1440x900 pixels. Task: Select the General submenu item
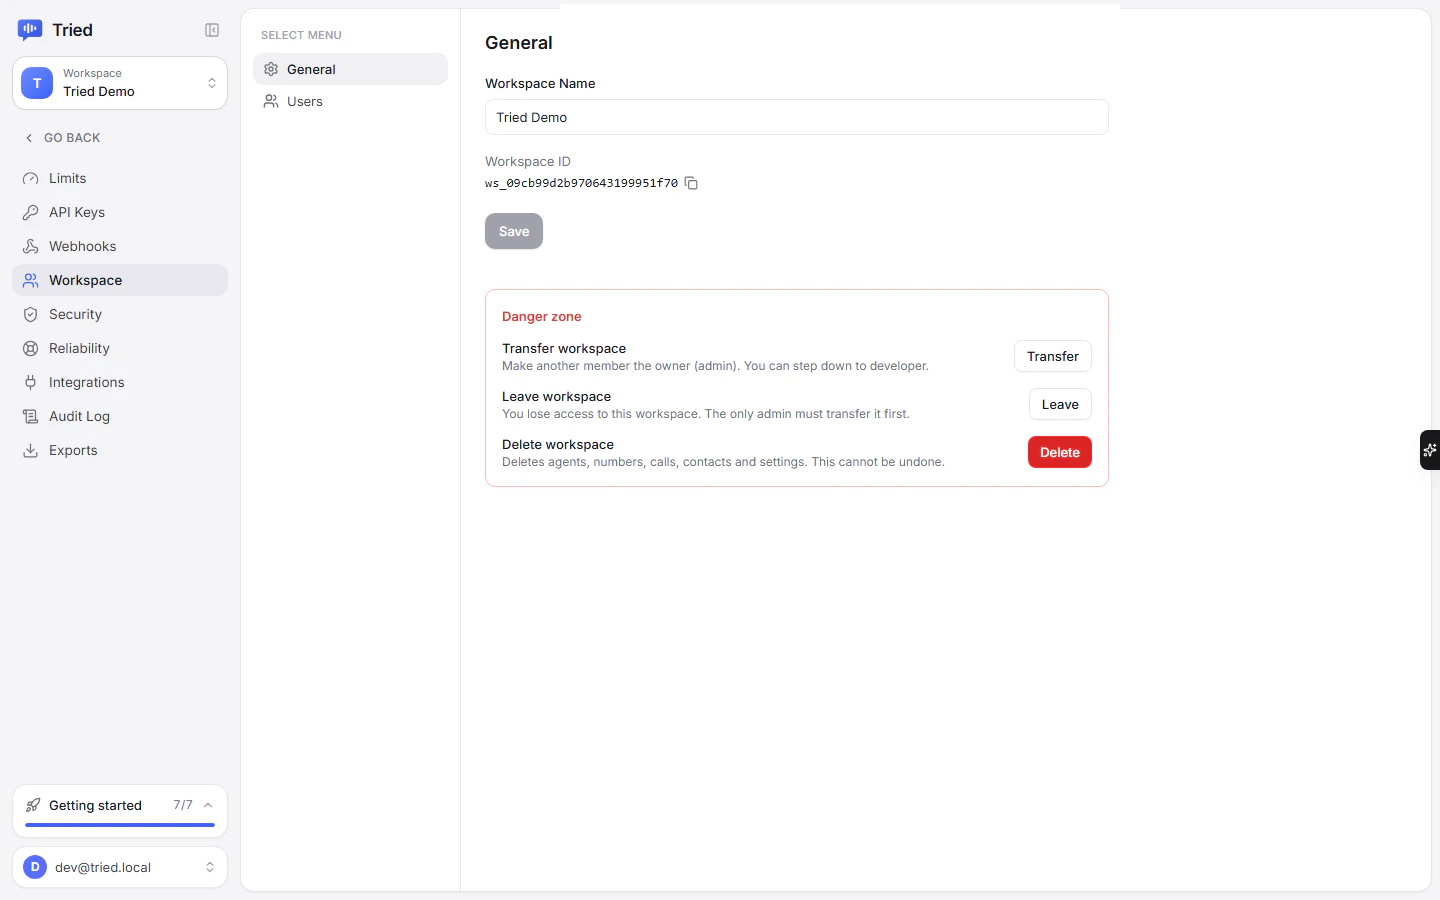coord(350,69)
